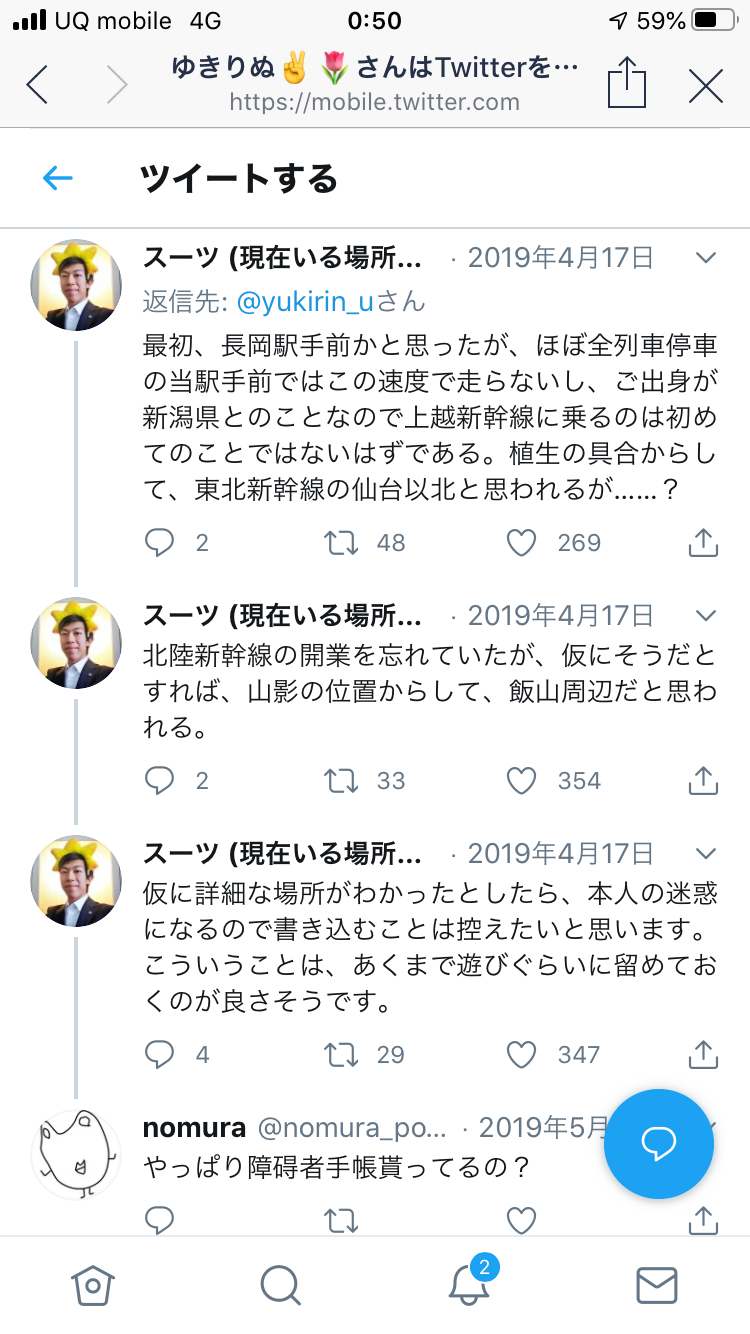The width and height of the screenshot is (750, 1334).
Task: Open nomura's profile name link
Action: click(194, 1128)
